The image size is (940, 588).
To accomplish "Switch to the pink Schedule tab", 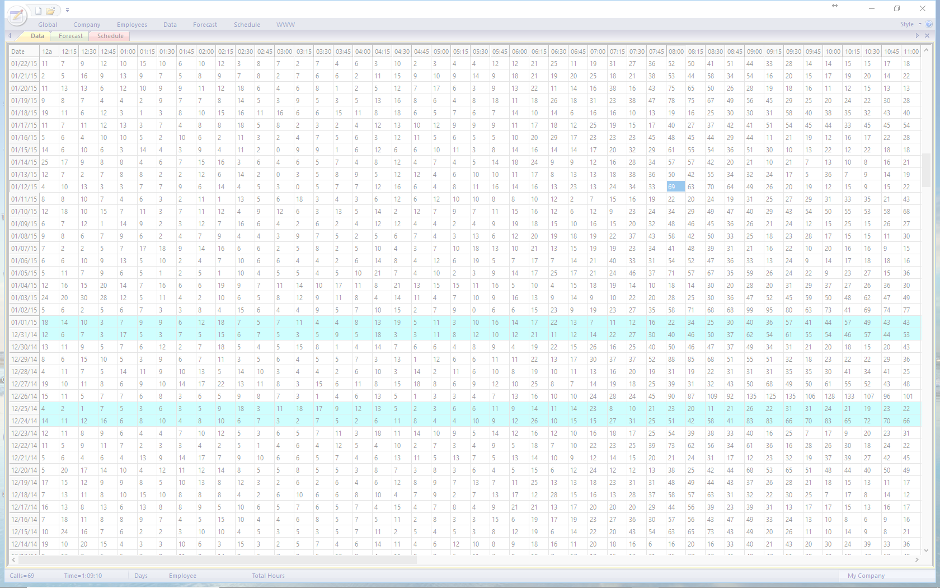I will [110, 36].
